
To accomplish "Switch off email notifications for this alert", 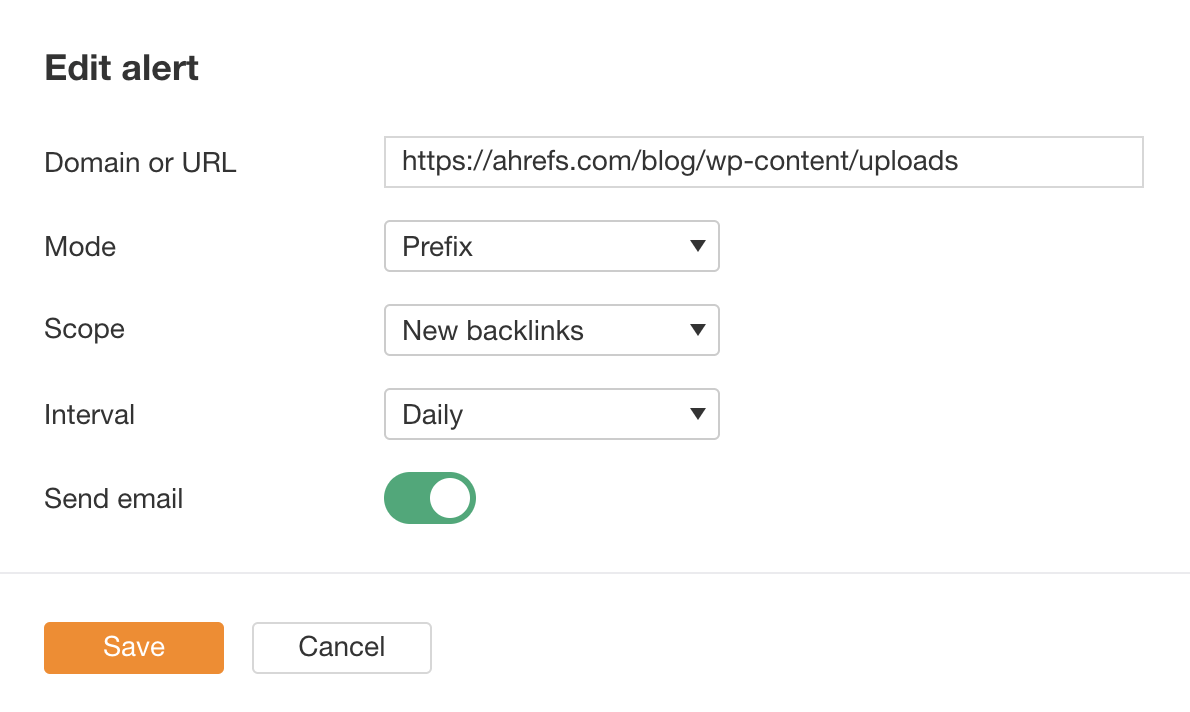I will pos(430,498).
